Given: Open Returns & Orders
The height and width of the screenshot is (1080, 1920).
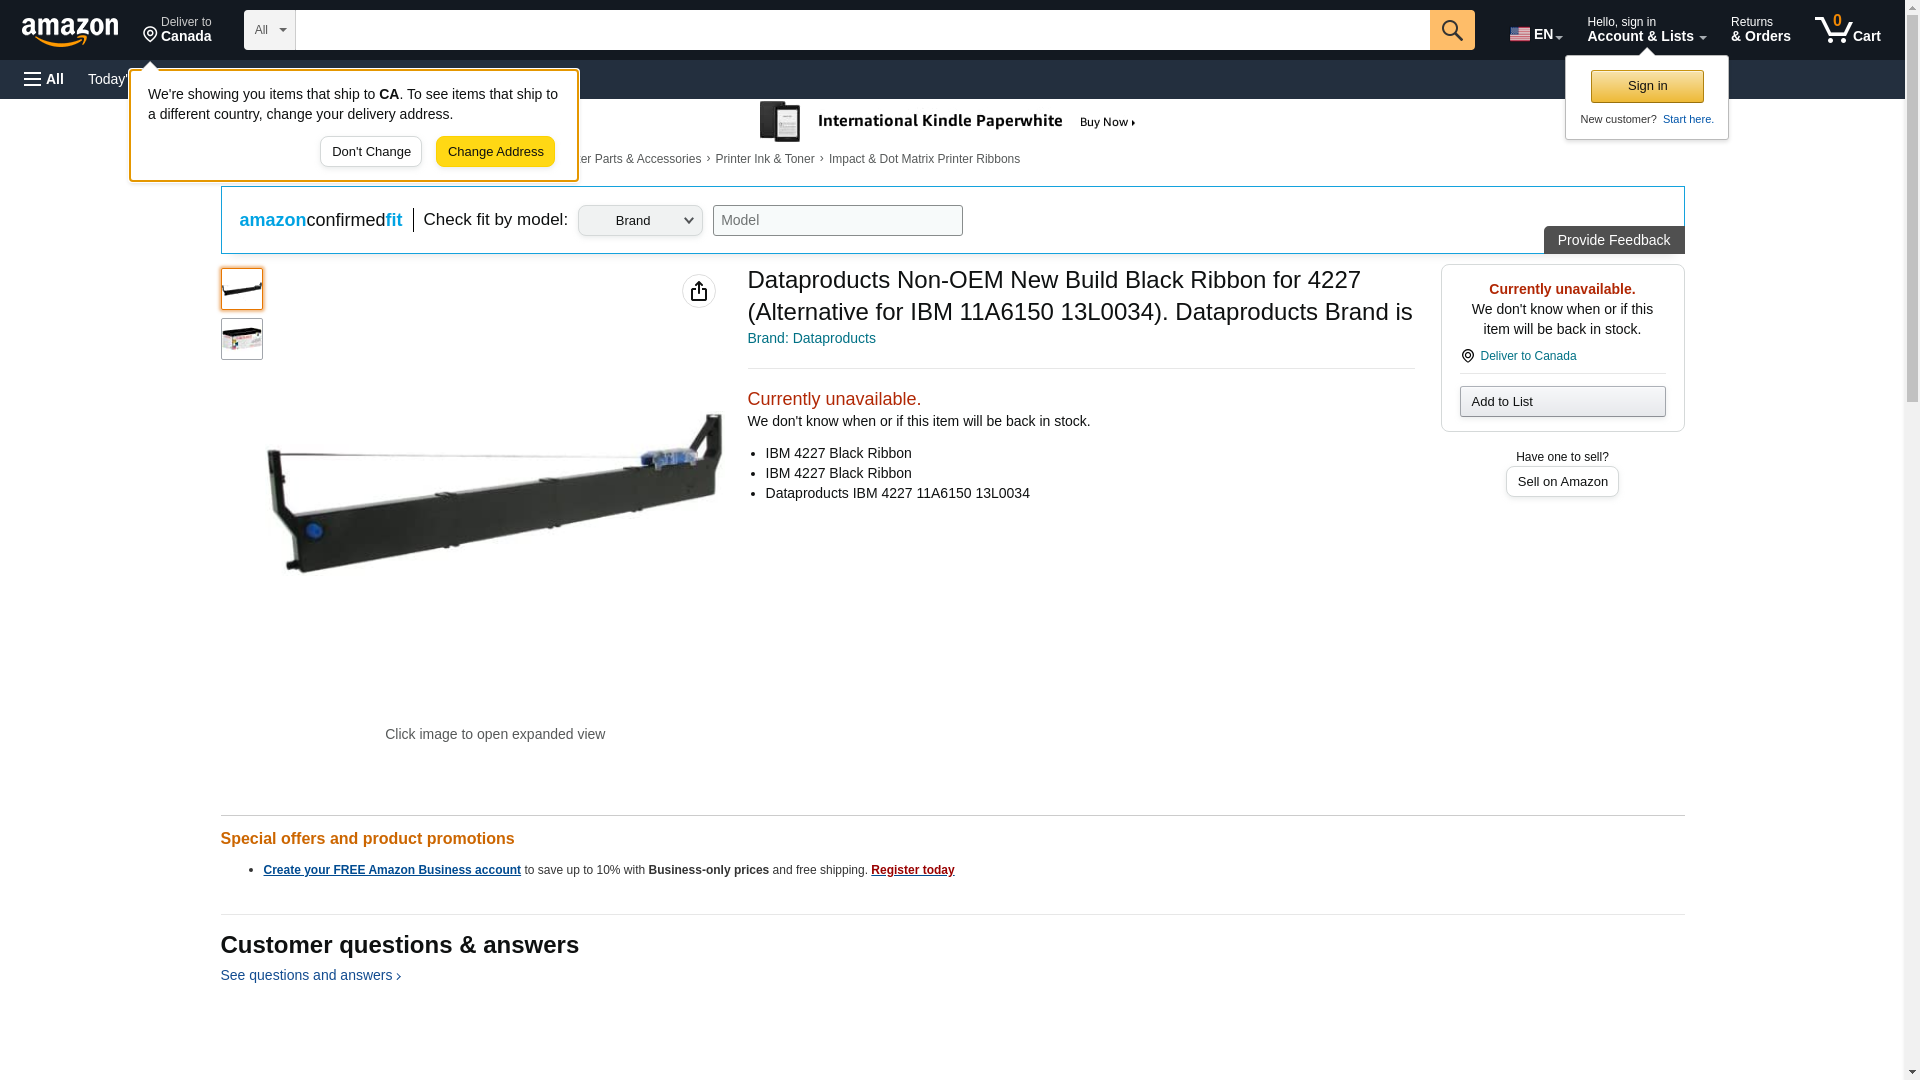Looking at the screenshot, I should tap(1760, 30).
